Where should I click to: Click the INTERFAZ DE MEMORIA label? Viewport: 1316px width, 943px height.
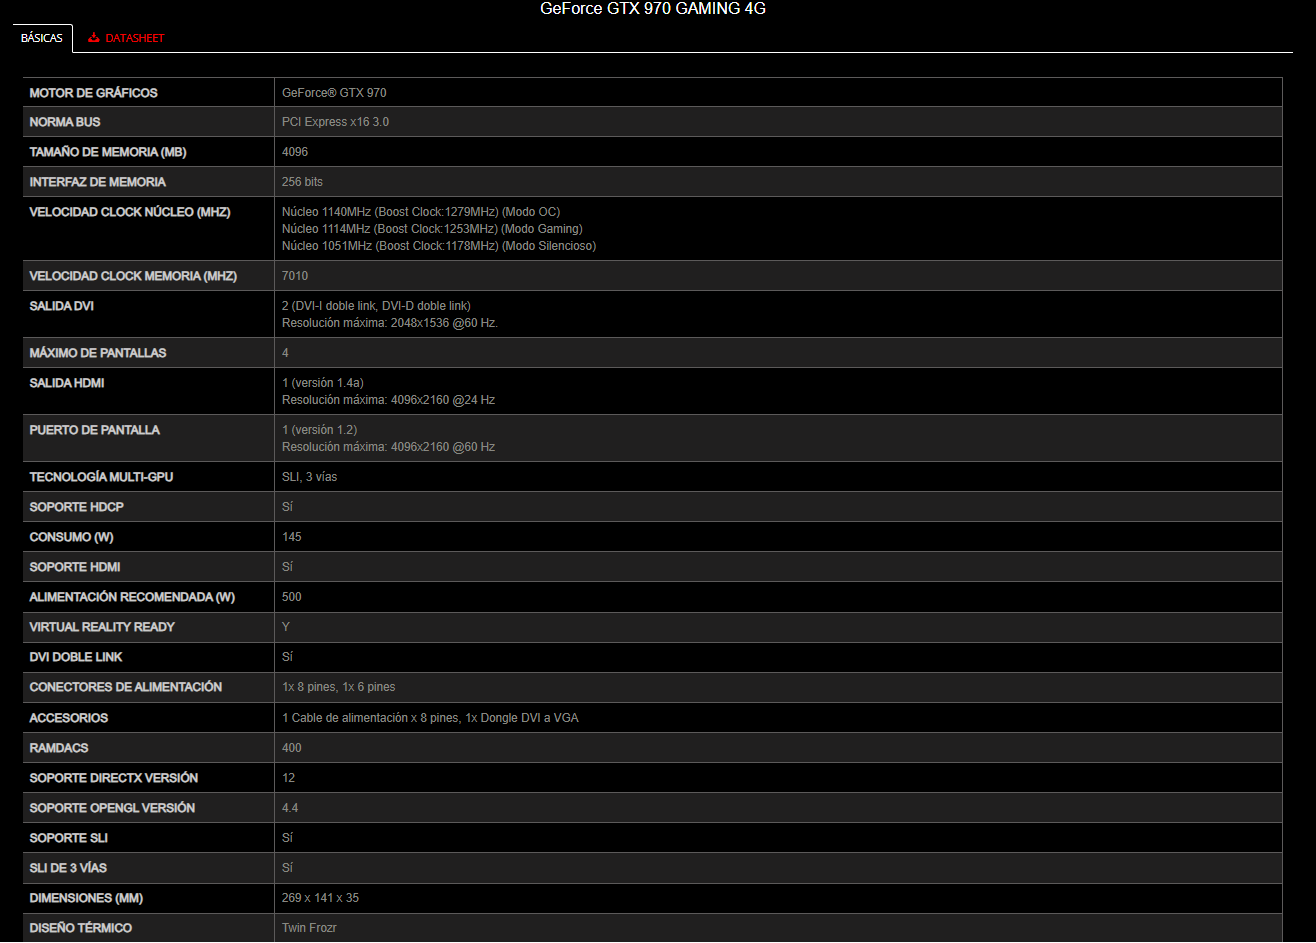98,182
